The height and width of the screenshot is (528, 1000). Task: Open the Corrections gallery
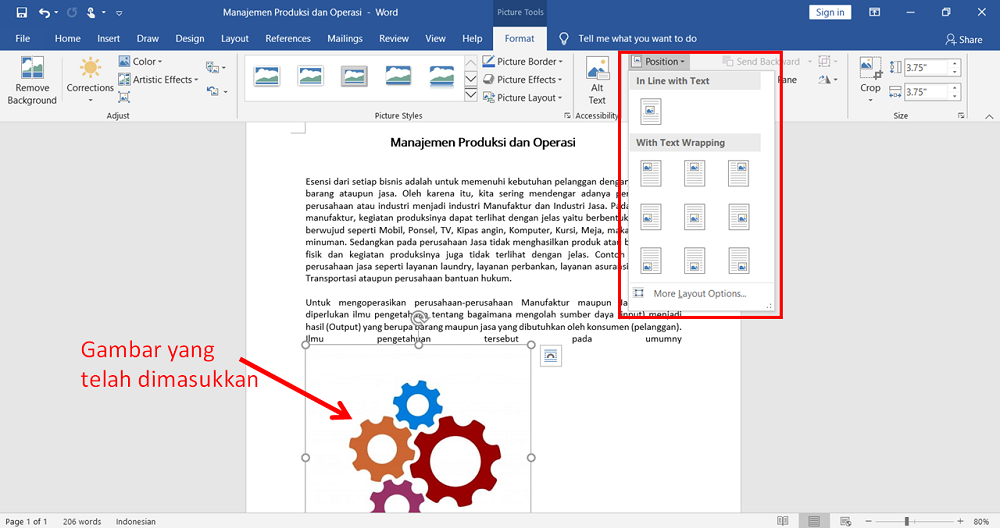(90, 80)
